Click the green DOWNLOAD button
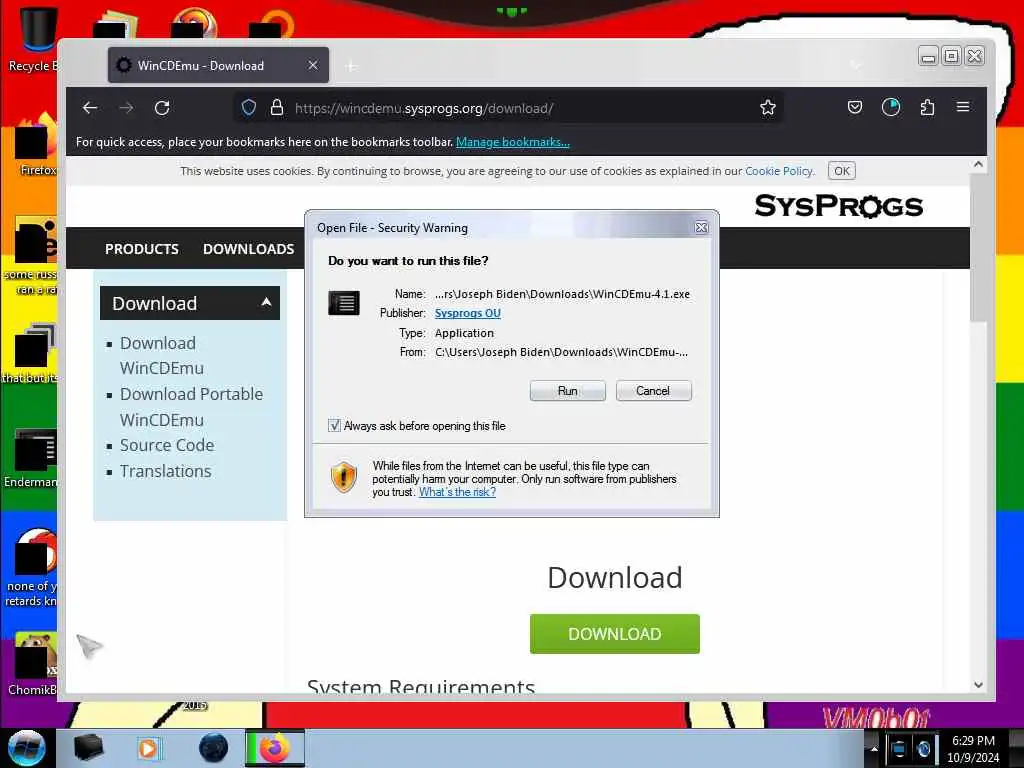Screen dimensions: 1024x768 click(x=615, y=633)
